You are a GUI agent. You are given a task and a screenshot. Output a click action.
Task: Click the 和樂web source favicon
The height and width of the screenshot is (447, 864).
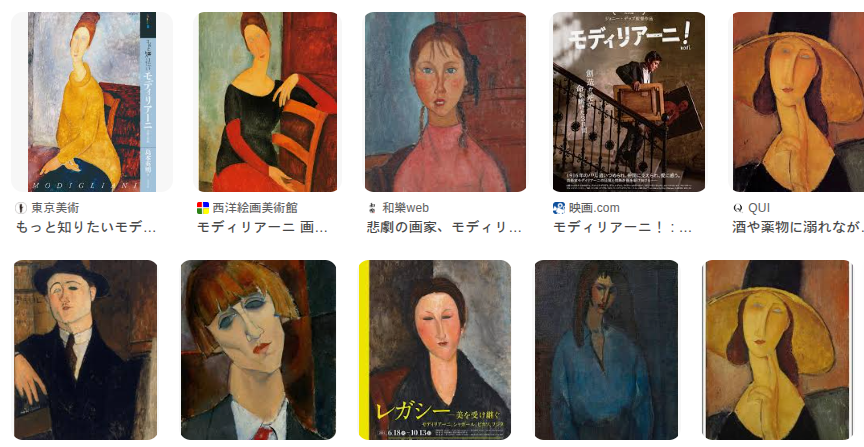[x=371, y=208]
